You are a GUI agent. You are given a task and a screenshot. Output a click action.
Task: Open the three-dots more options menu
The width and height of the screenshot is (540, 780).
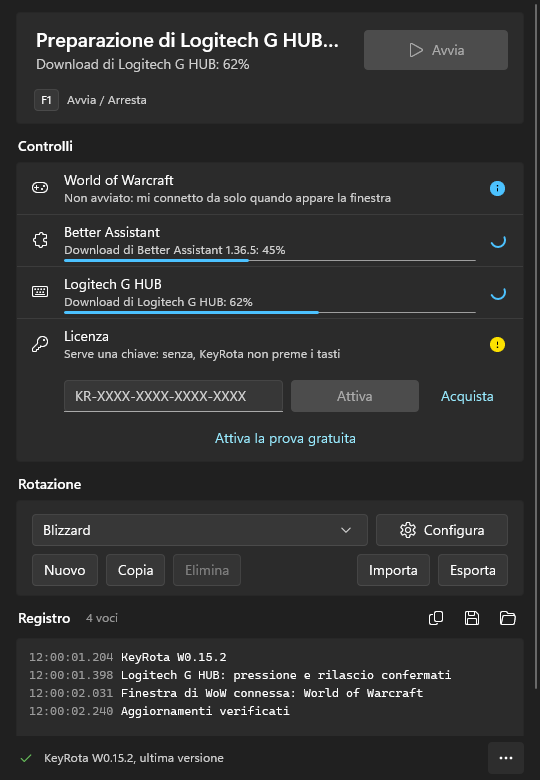pyautogui.click(x=506, y=758)
